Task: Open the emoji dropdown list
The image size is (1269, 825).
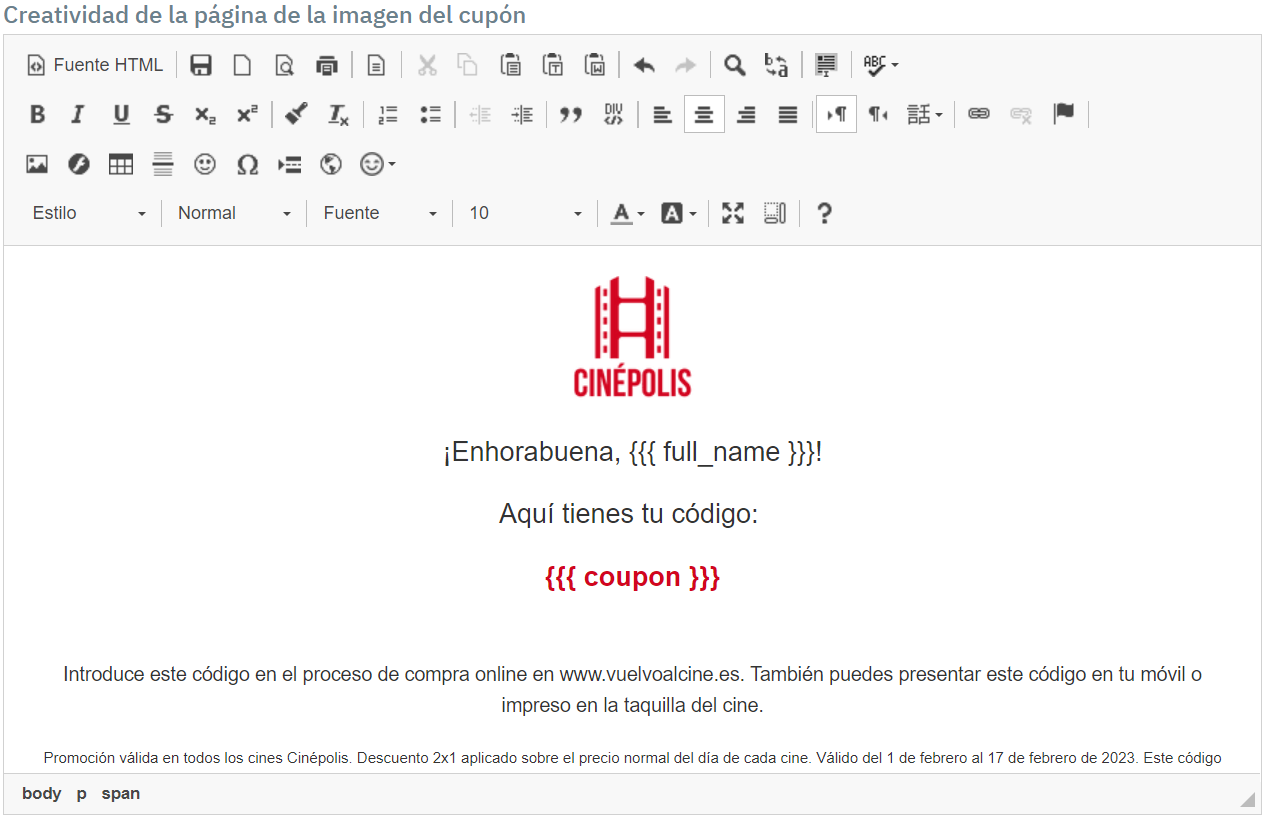Action: 378,164
